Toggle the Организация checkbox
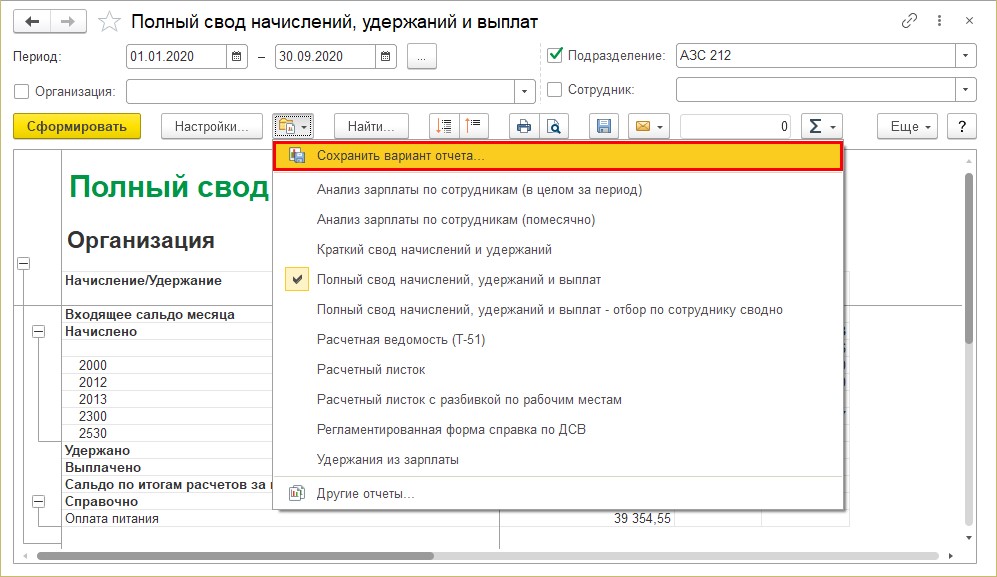Image resolution: width=997 pixels, height=577 pixels. [22, 91]
